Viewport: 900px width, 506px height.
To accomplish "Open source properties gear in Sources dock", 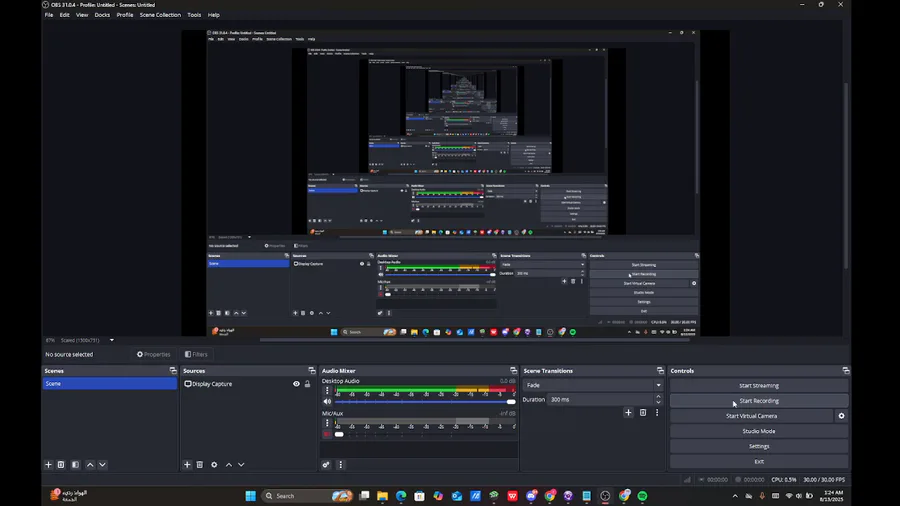I will point(214,465).
